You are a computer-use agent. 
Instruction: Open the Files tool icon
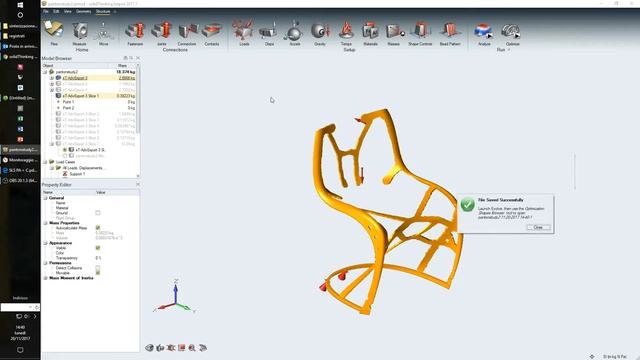54,31
